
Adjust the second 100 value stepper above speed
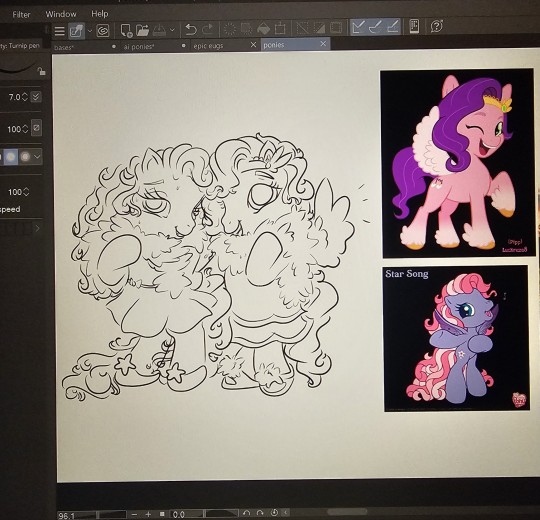click(x=26, y=192)
